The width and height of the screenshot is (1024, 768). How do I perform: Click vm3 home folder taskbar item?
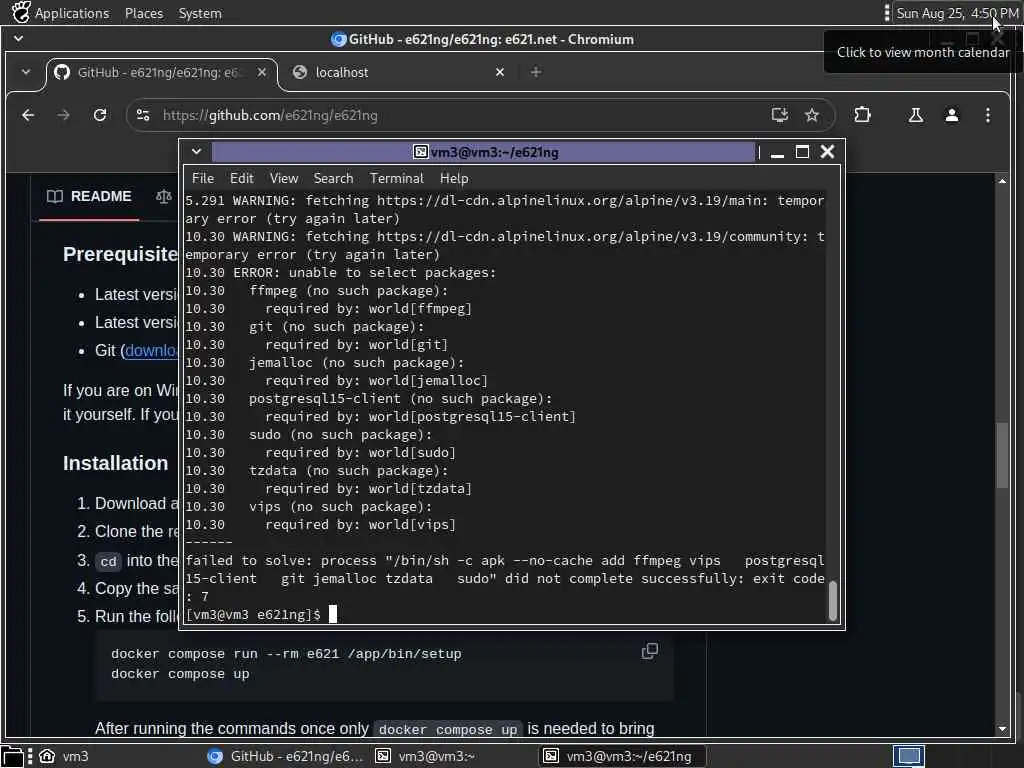(x=63, y=756)
